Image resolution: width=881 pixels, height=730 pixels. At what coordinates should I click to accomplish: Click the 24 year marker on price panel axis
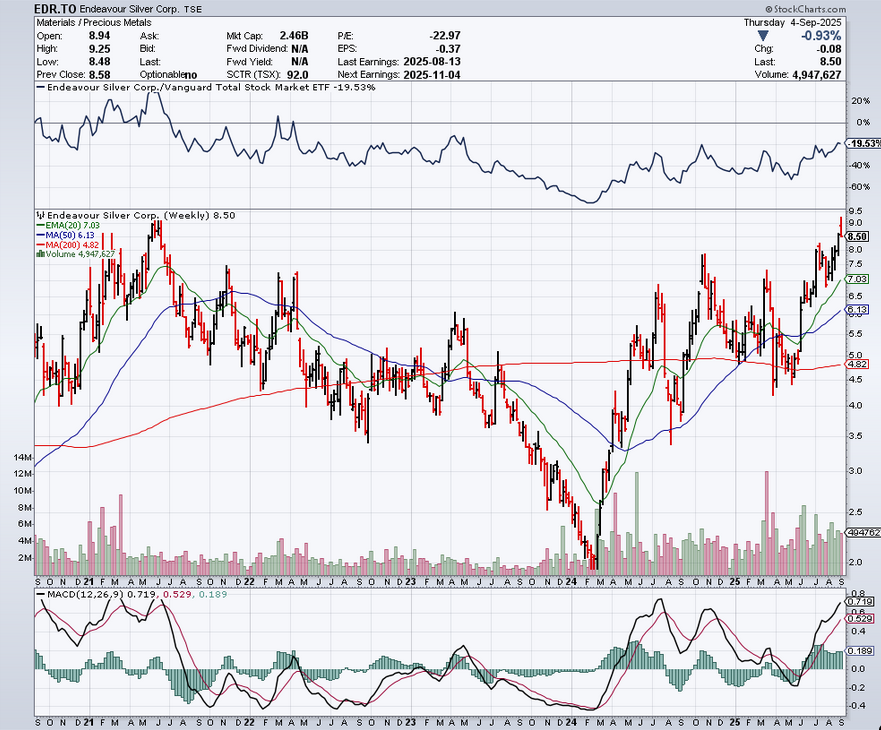(571, 582)
